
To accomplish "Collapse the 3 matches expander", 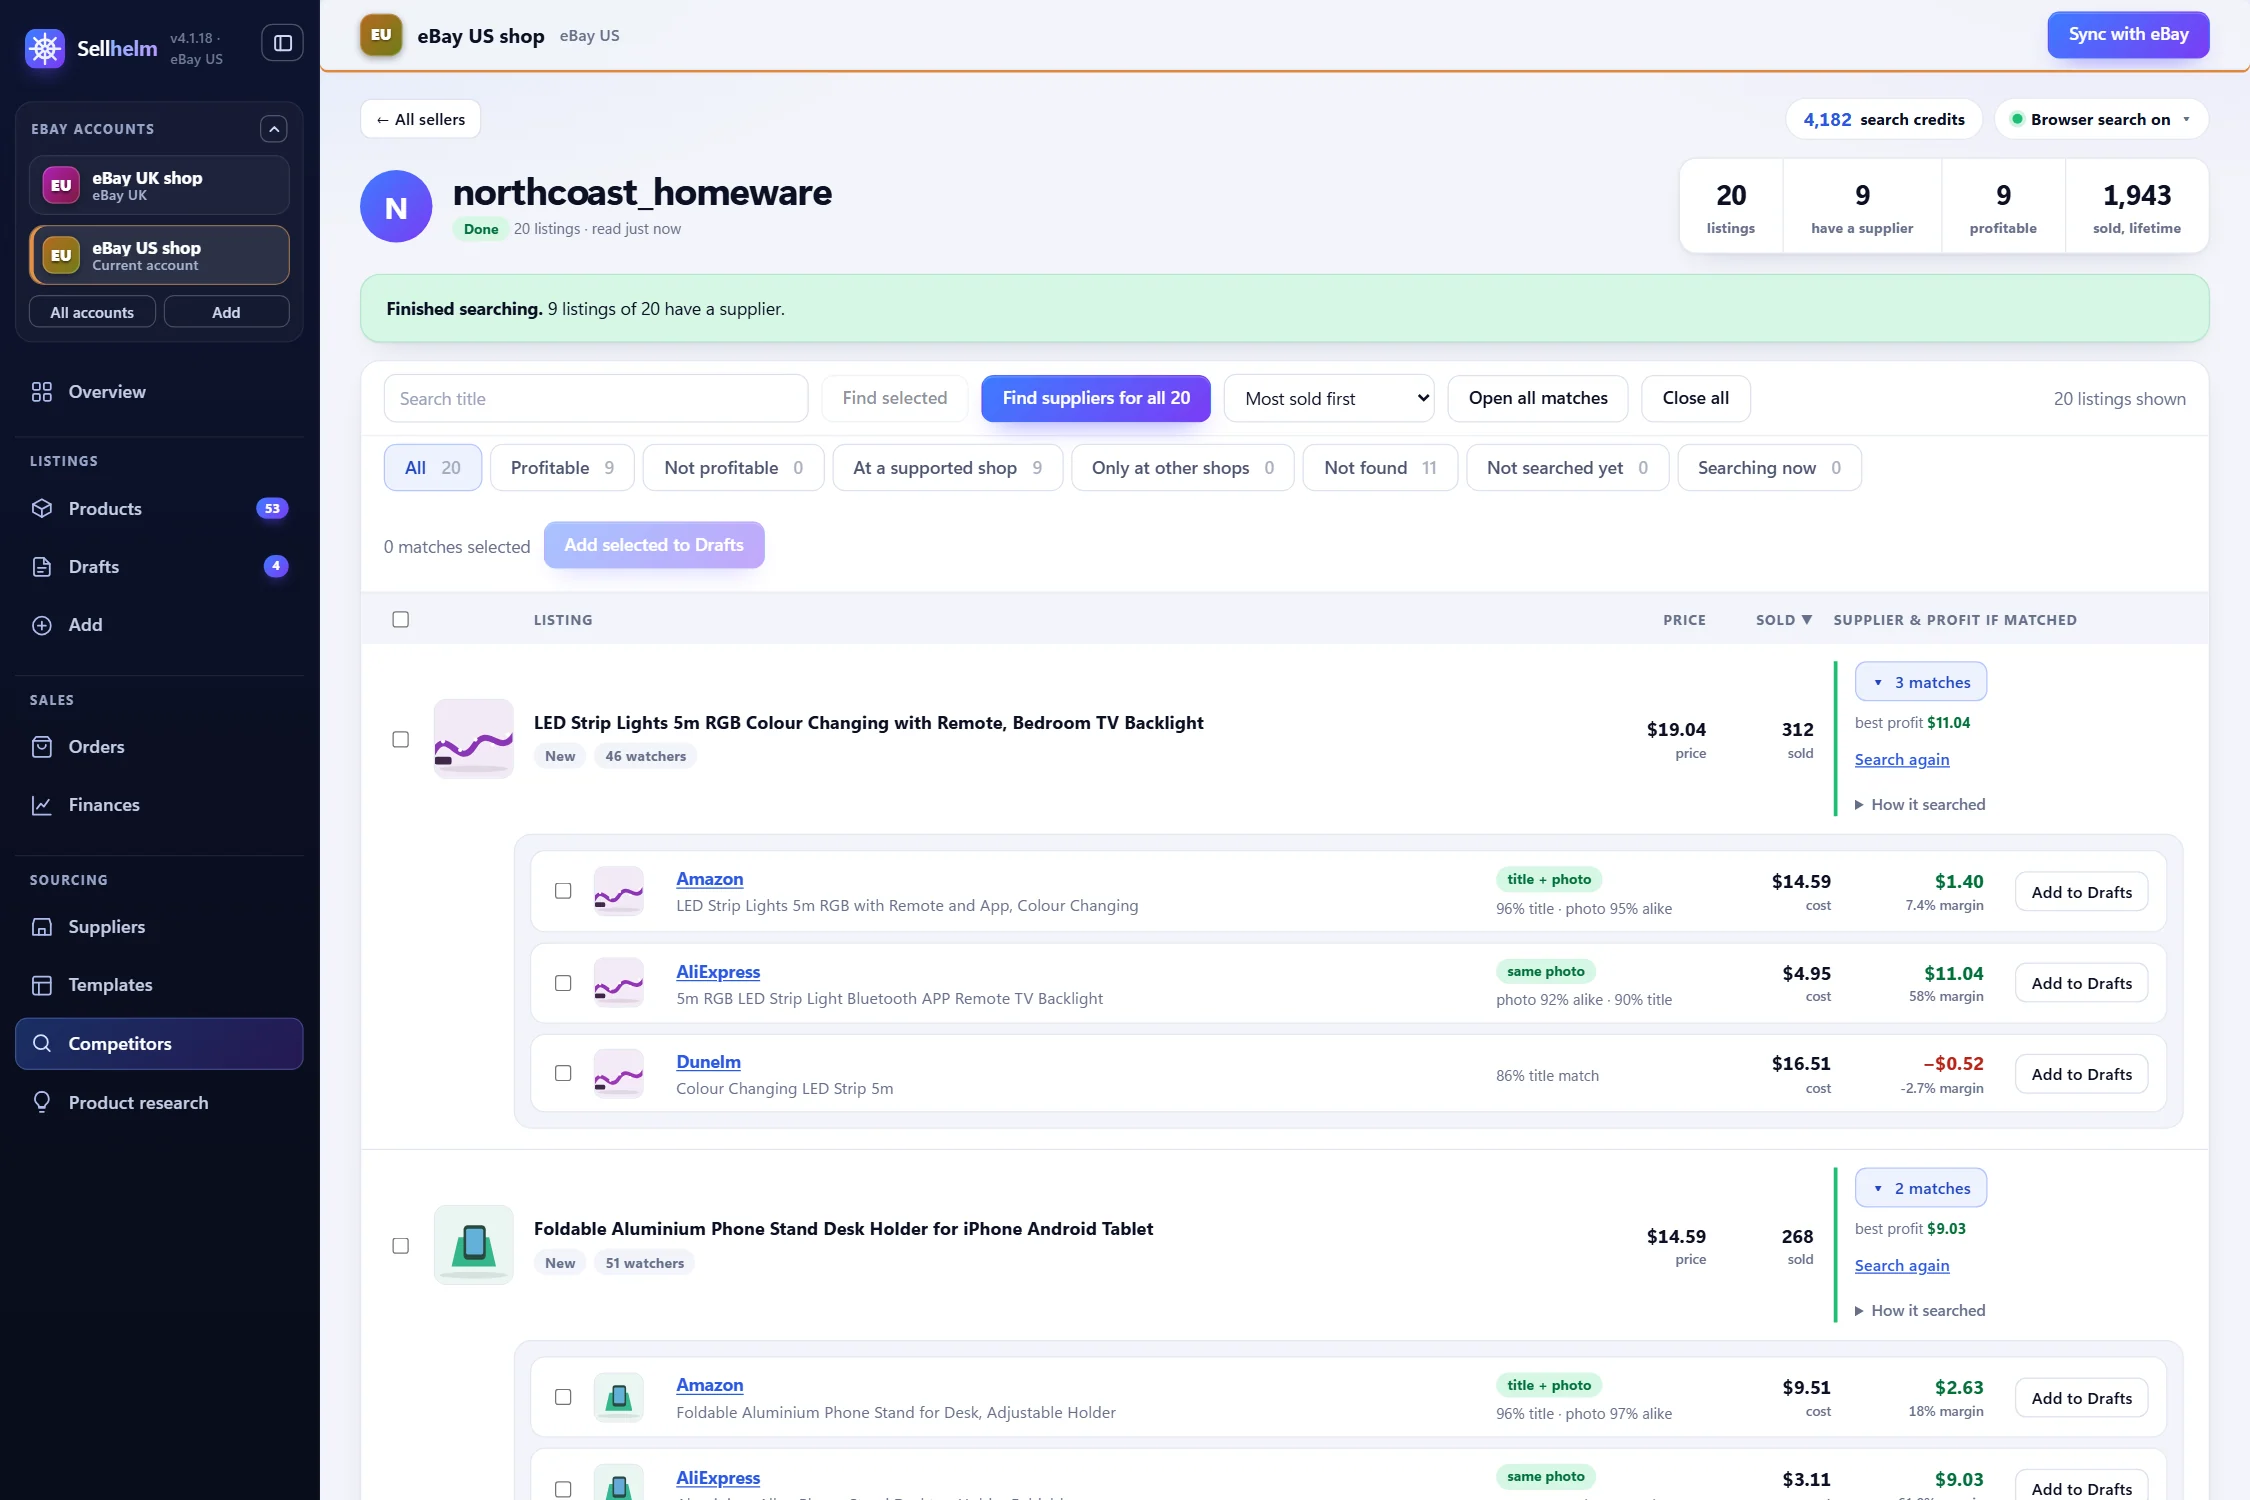I will pyautogui.click(x=1921, y=682).
